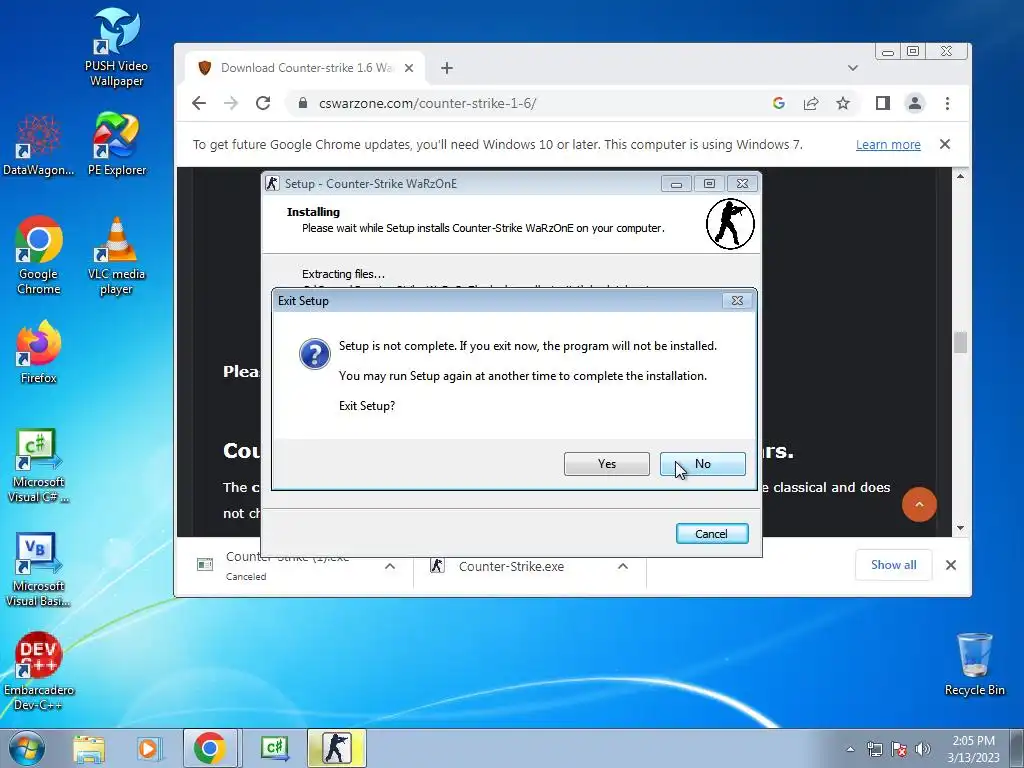
Task: Open Firefox desktop shortcut
Action: coord(39,351)
